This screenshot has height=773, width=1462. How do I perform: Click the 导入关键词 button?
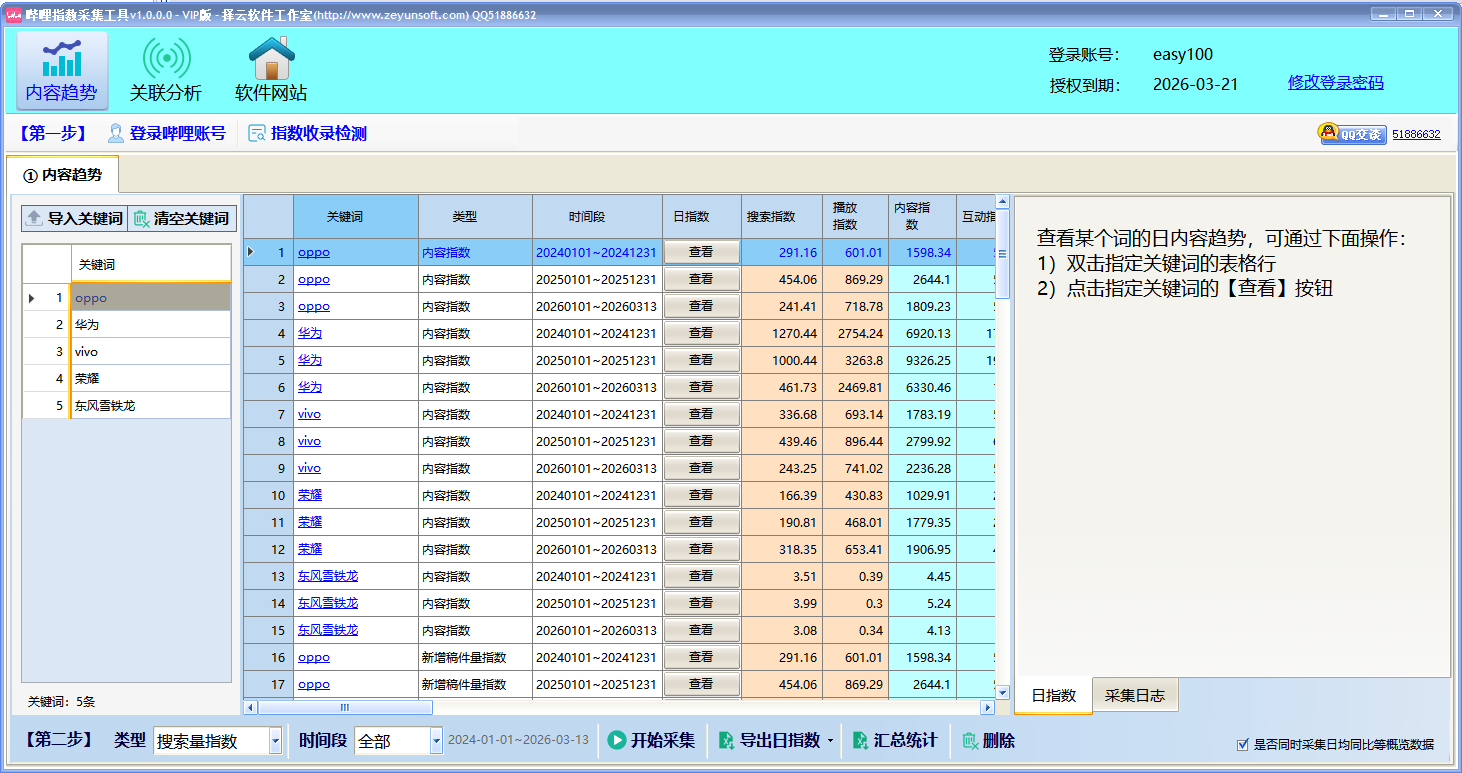(x=74, y=218)
